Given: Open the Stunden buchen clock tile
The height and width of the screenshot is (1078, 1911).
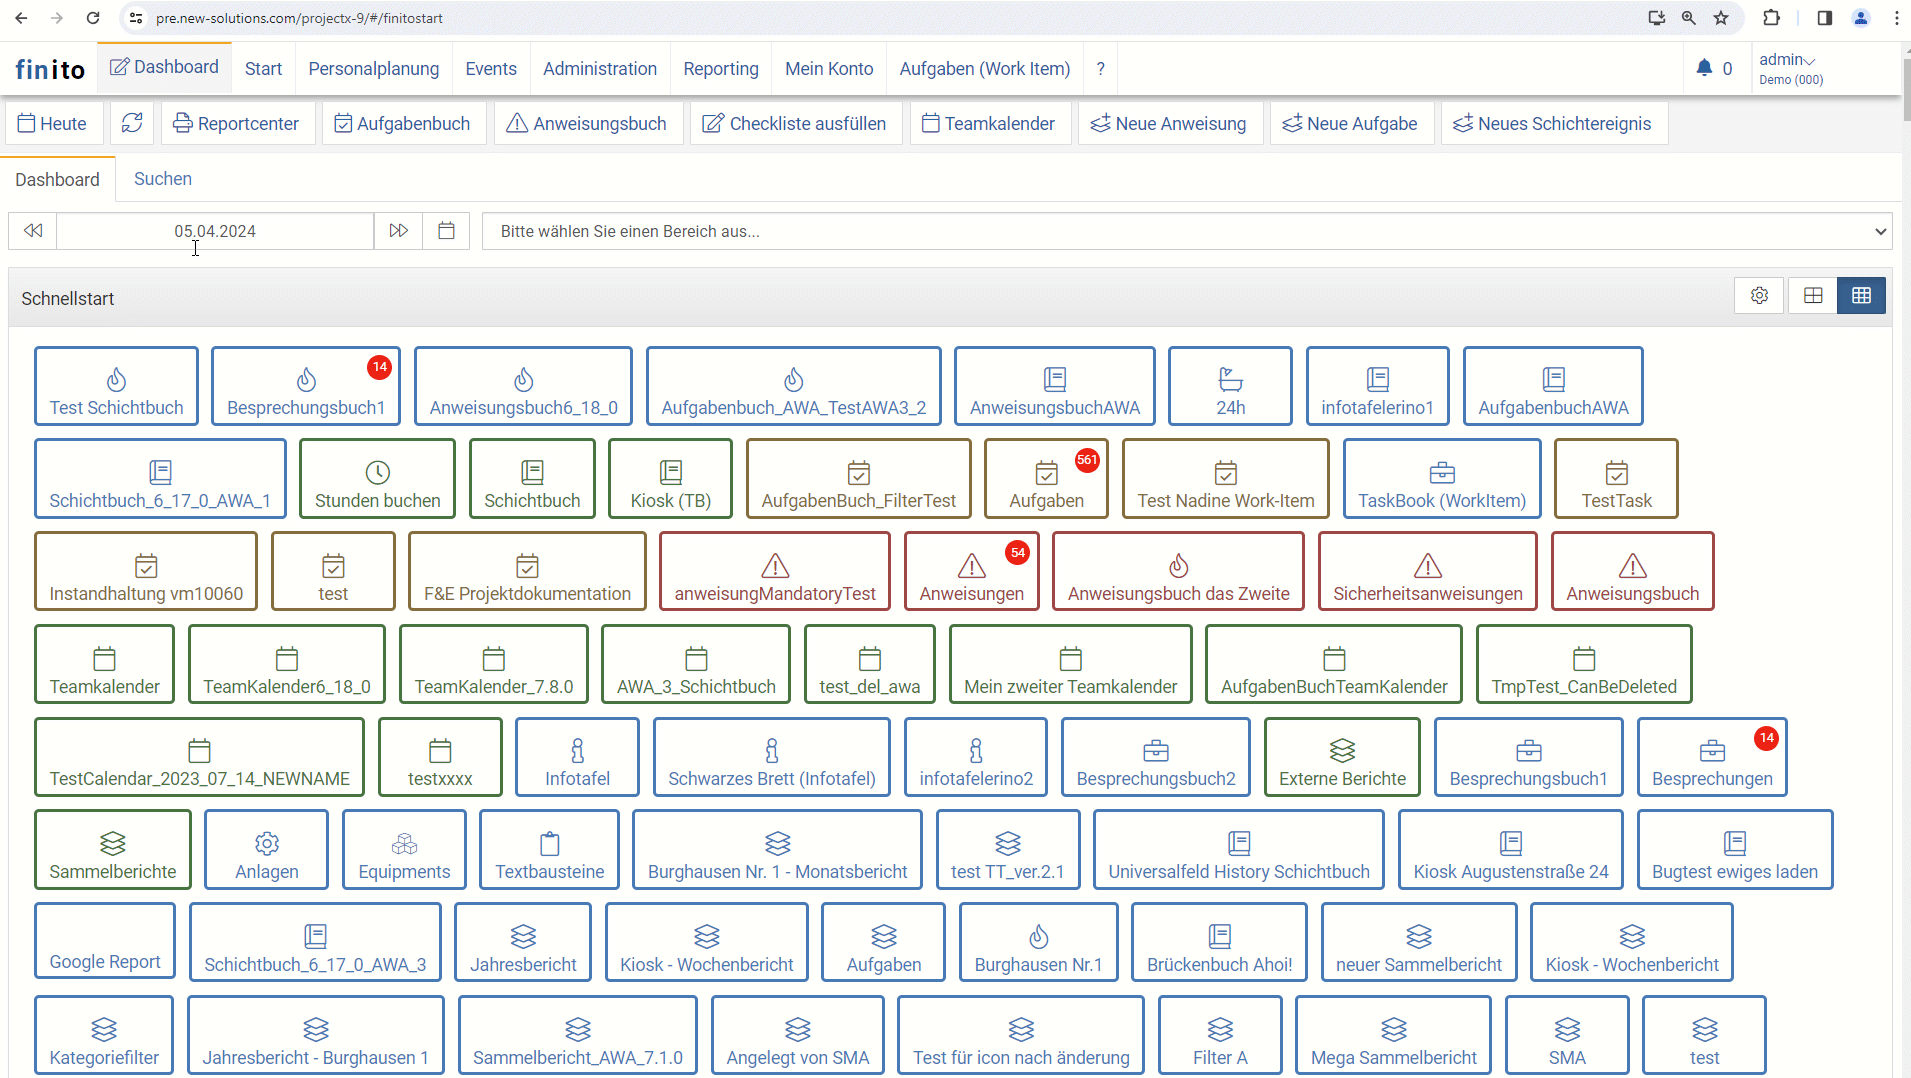Looking at the screenshot, I should (x=377, y=480).
